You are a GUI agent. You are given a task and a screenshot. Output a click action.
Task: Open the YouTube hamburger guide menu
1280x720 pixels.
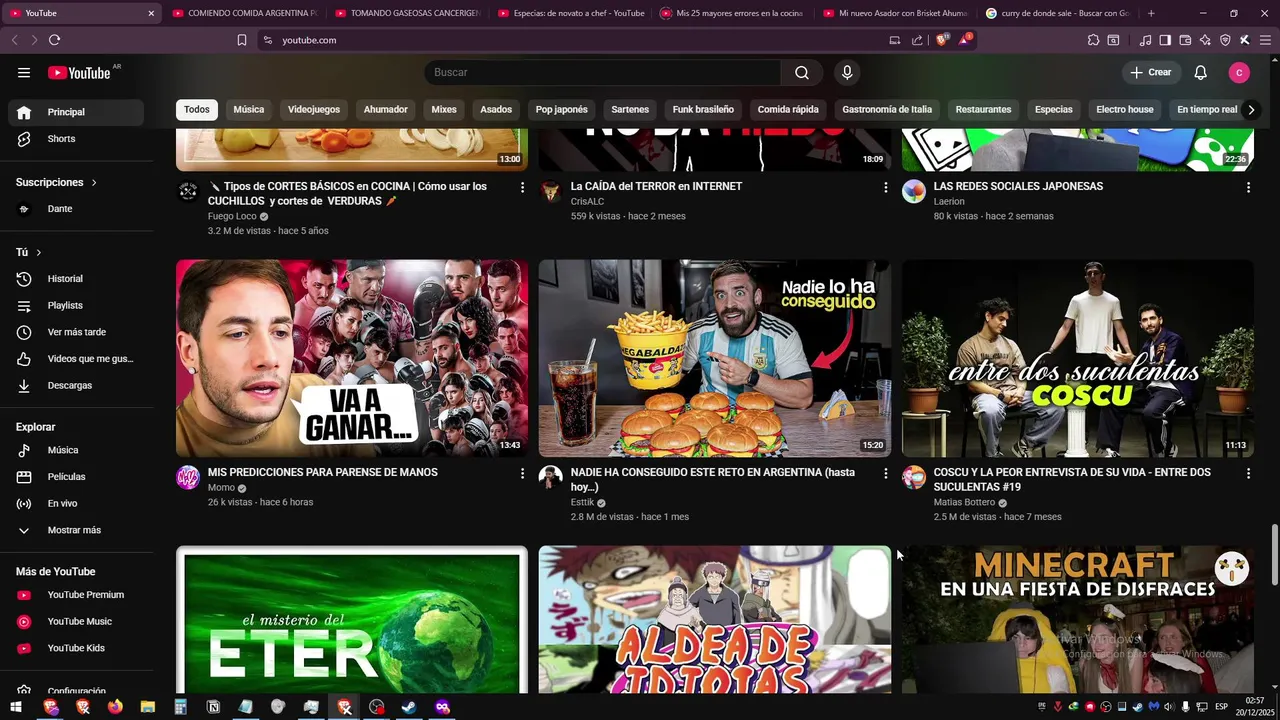[24, 72]
